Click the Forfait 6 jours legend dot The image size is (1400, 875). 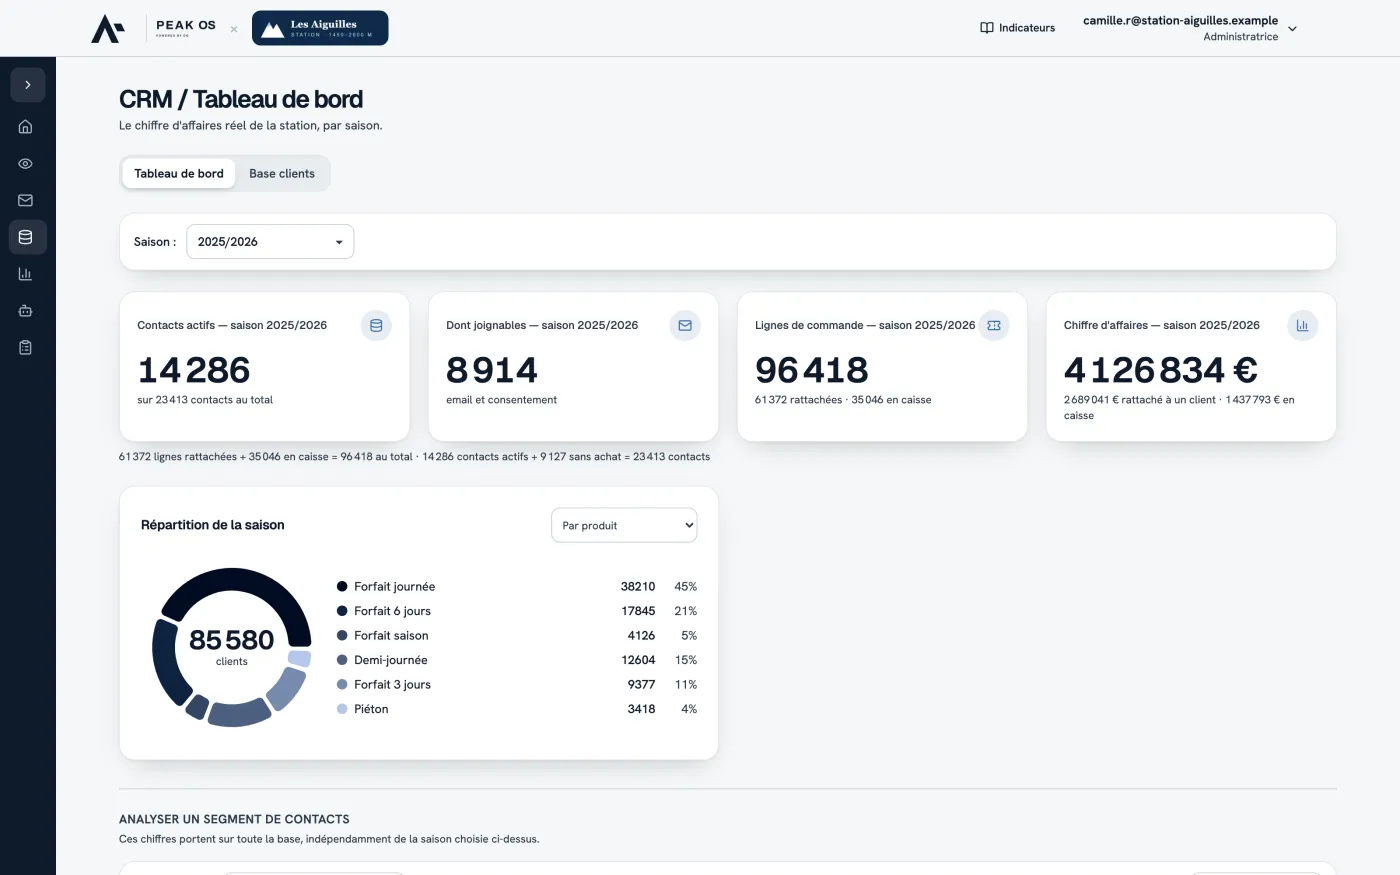(x=342, y=611)
